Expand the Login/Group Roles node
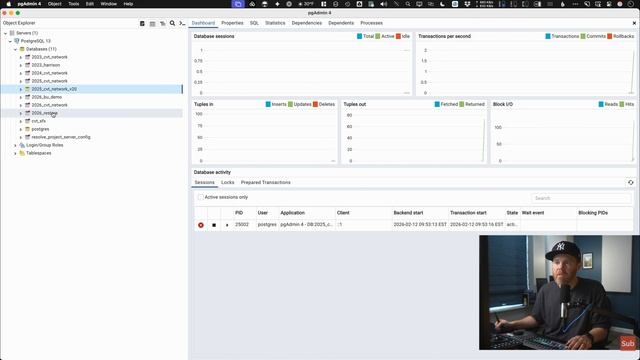This screenshot has height=360, width=640. 16,145
